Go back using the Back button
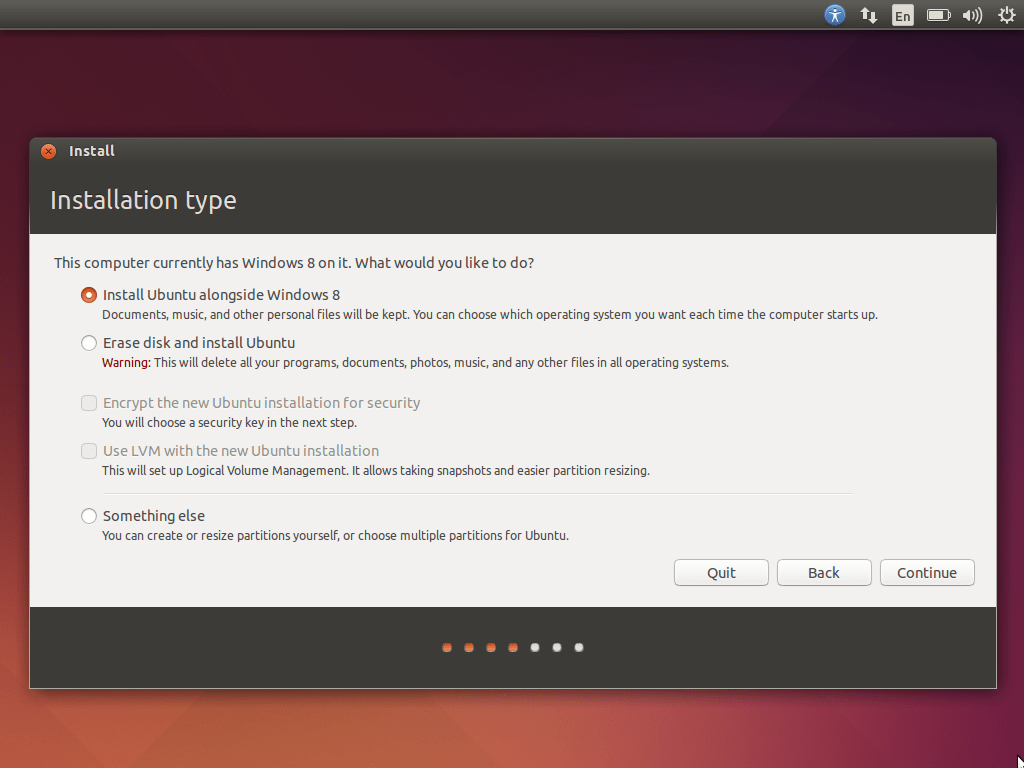1024x768 pixels. click(x=824, y=572)
